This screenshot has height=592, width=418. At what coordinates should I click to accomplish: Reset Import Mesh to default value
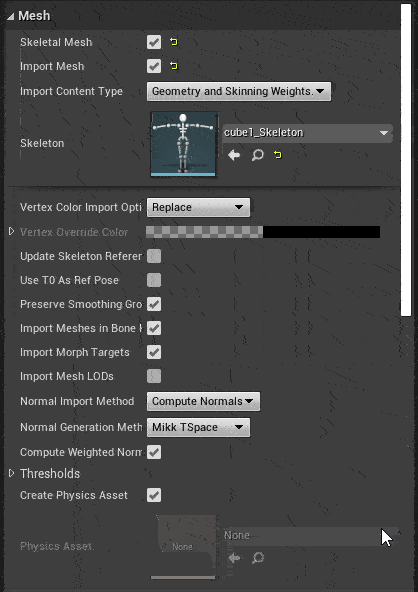coord(174,66)
